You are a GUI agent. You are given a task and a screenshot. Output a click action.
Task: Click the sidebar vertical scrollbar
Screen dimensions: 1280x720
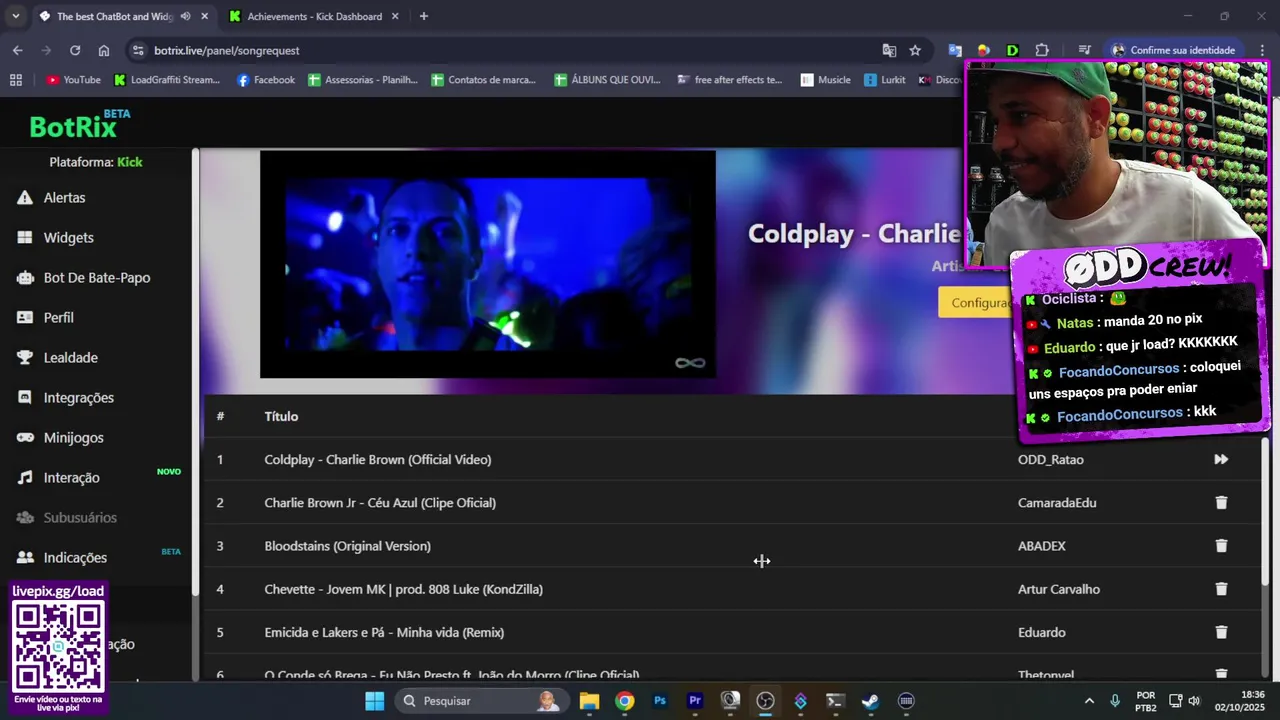196,370
